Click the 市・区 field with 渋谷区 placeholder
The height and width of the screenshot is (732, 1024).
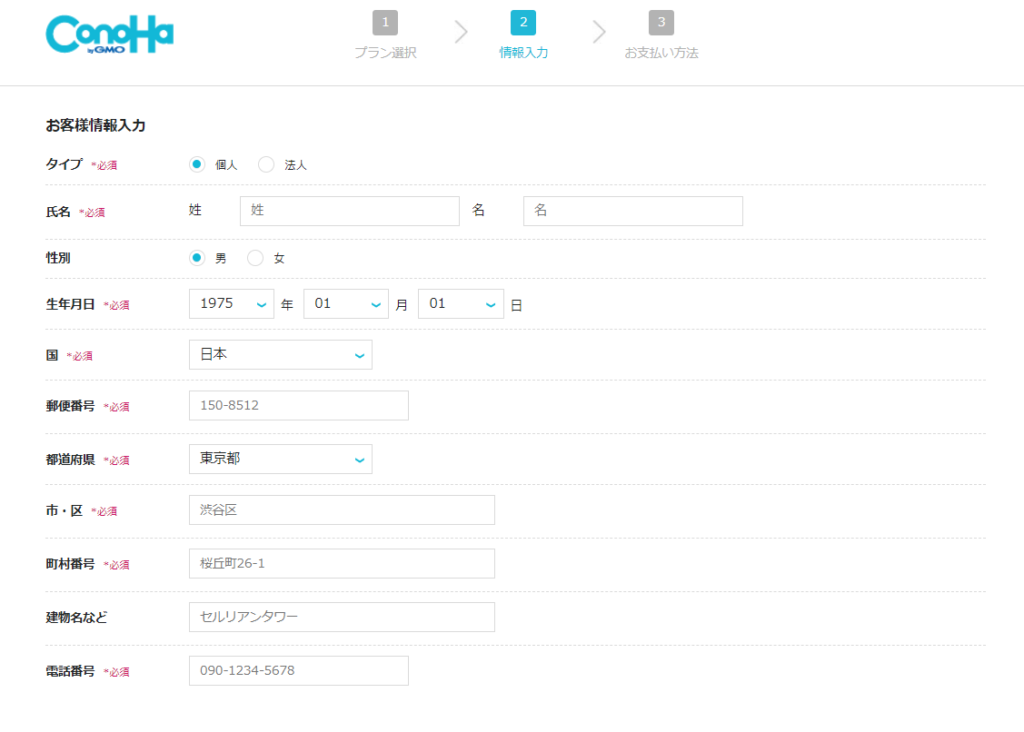pos(341,510)
